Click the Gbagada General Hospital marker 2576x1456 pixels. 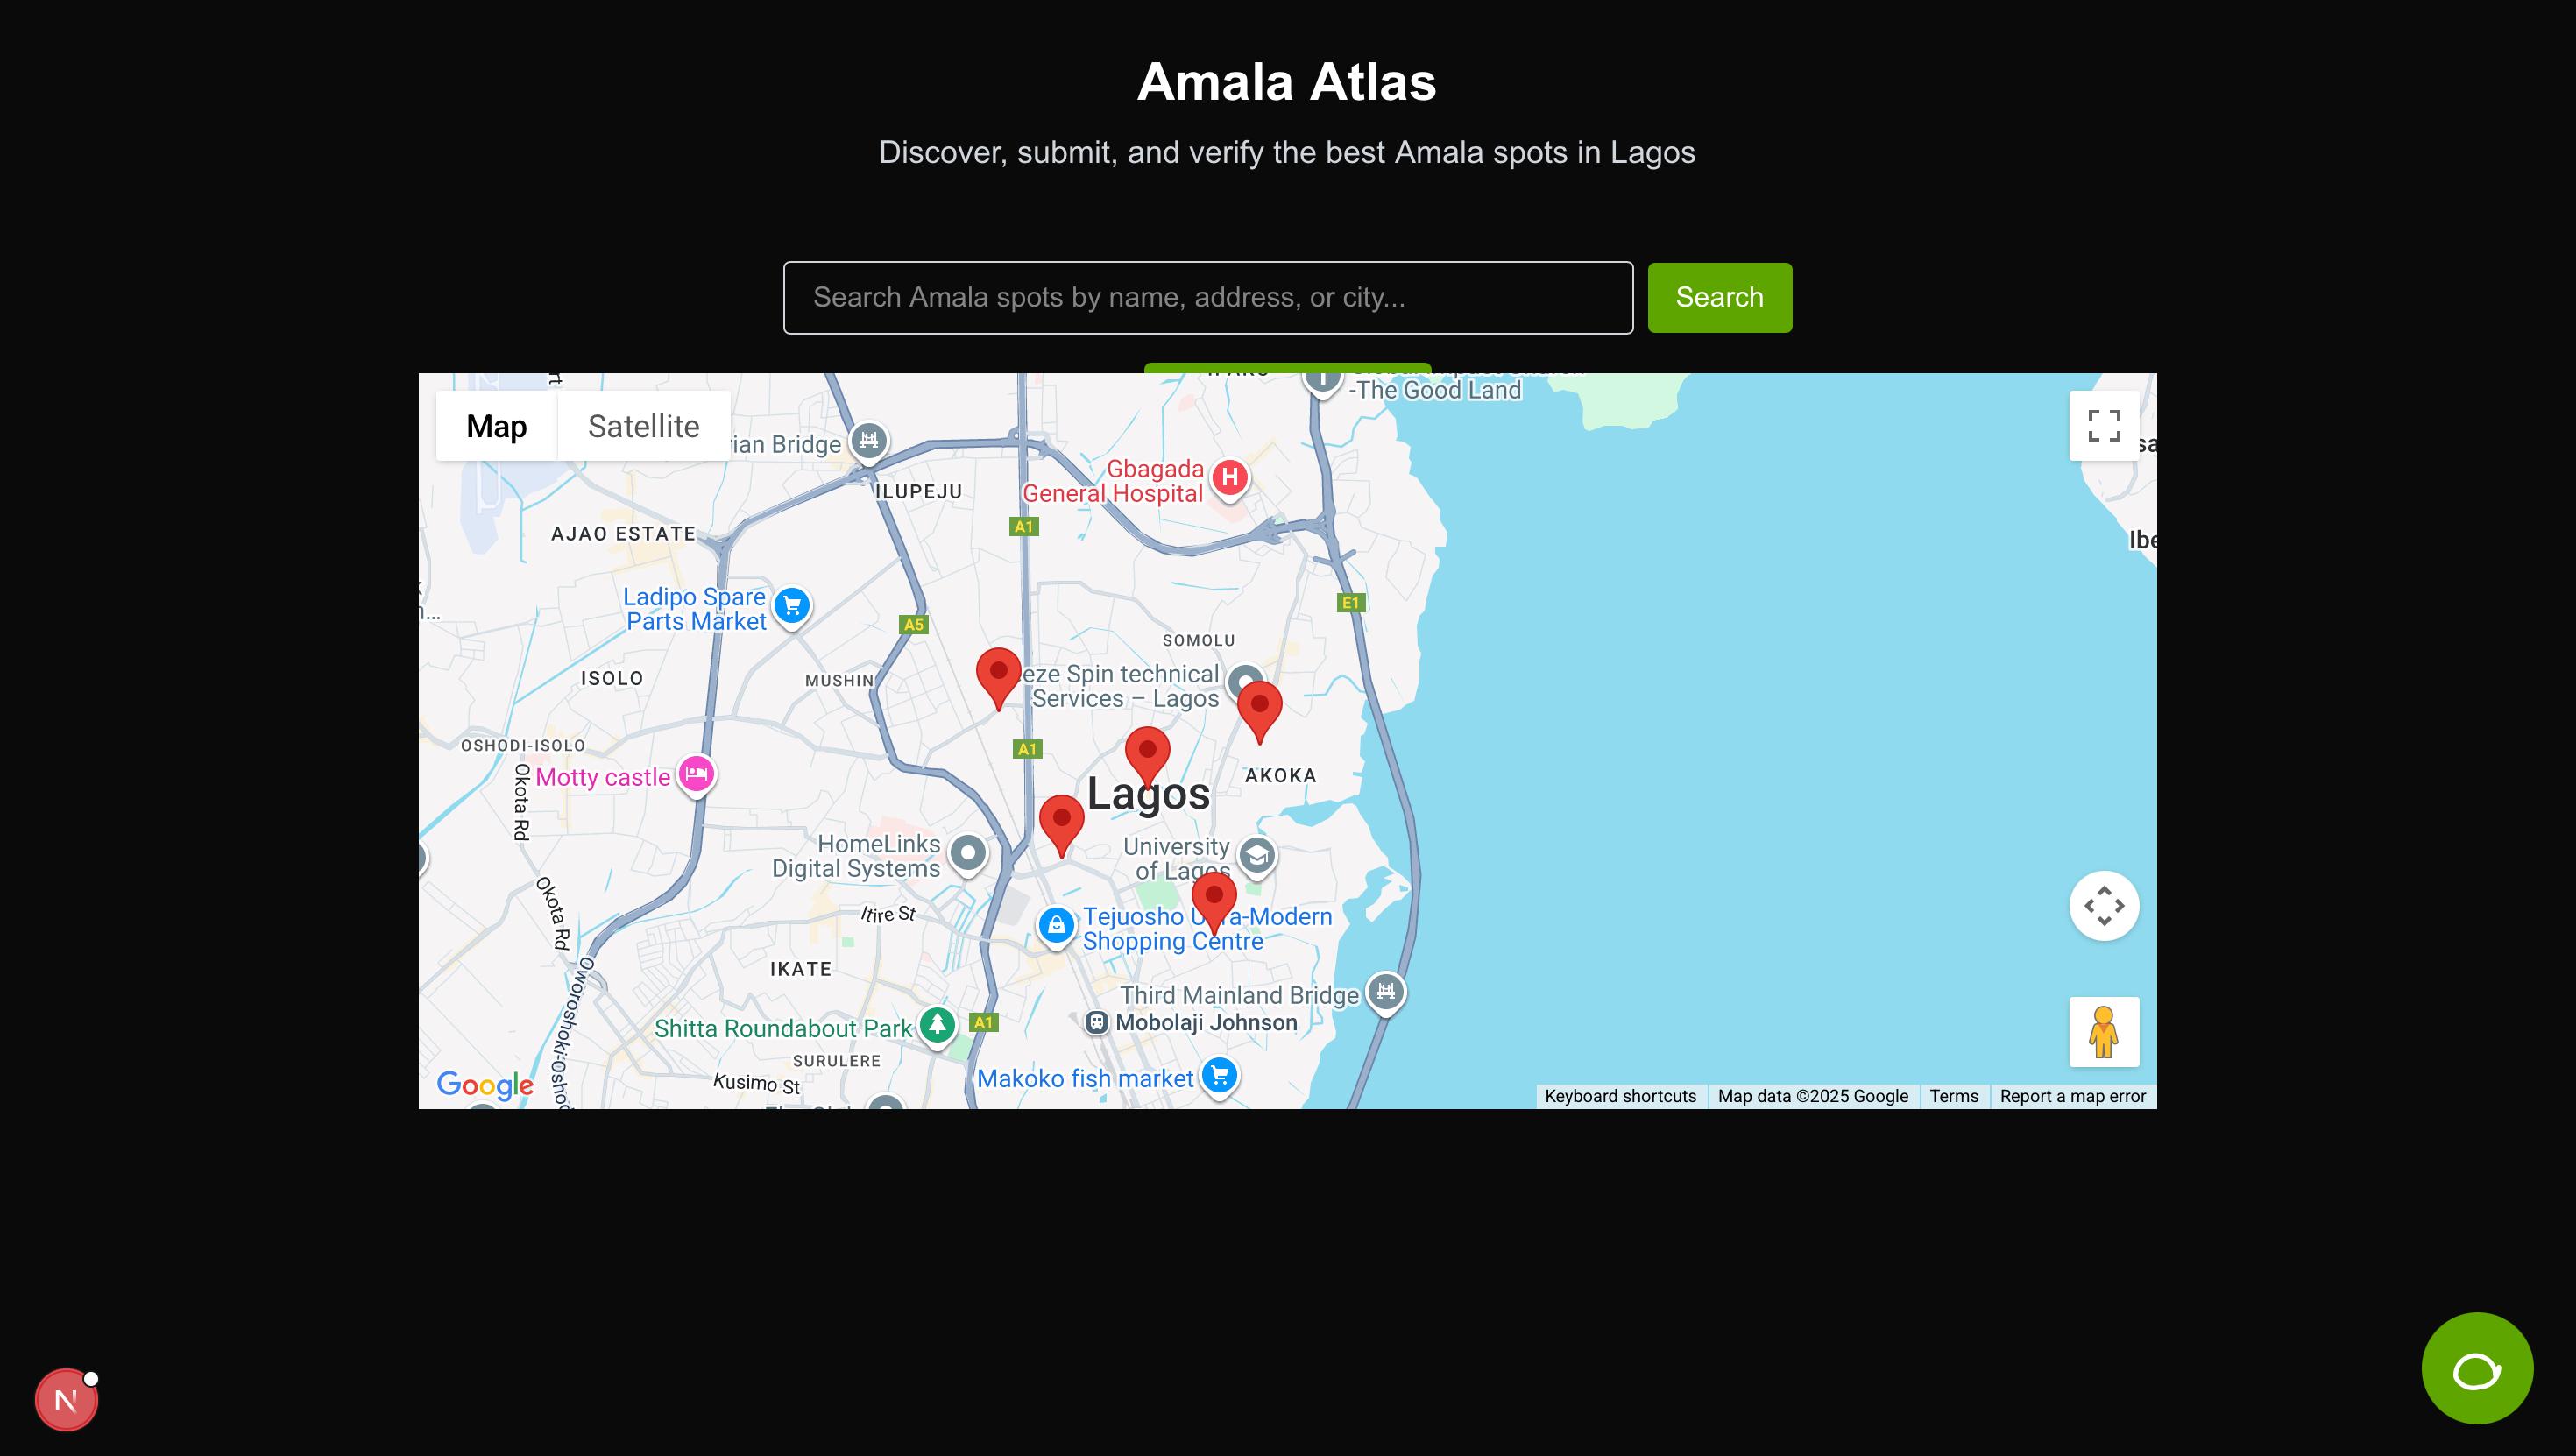[1230, 478]
